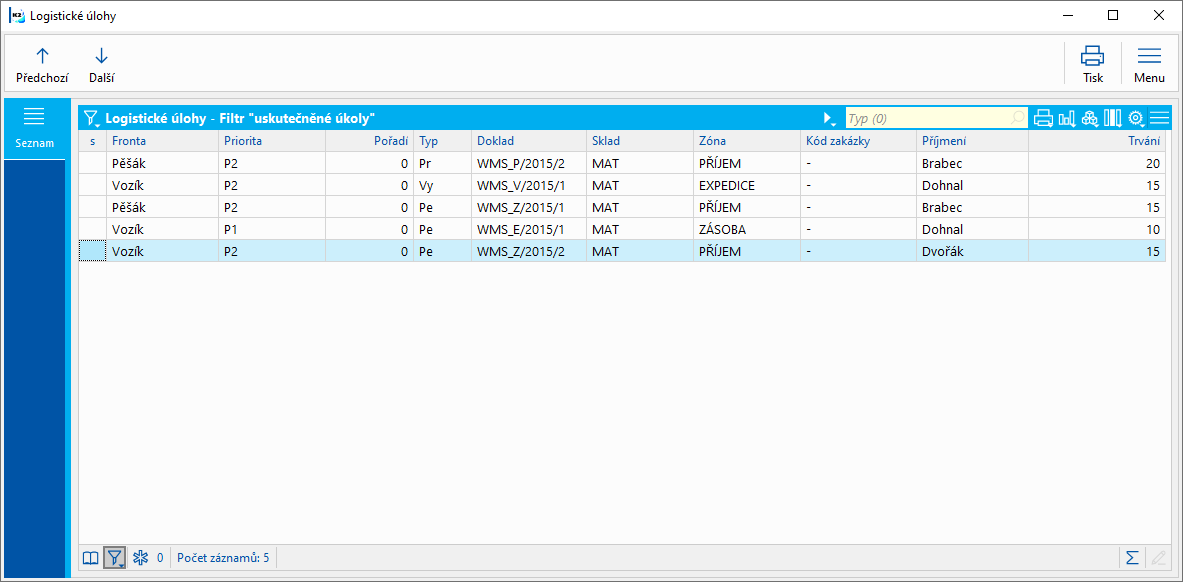Screen dimensions: 1183x582
Task: Toggle the filter button in status bar
Action: tap(114, 558)
